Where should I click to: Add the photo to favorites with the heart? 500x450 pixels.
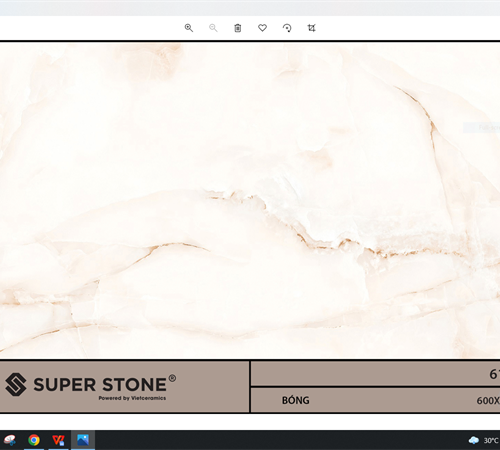[262, 28]
